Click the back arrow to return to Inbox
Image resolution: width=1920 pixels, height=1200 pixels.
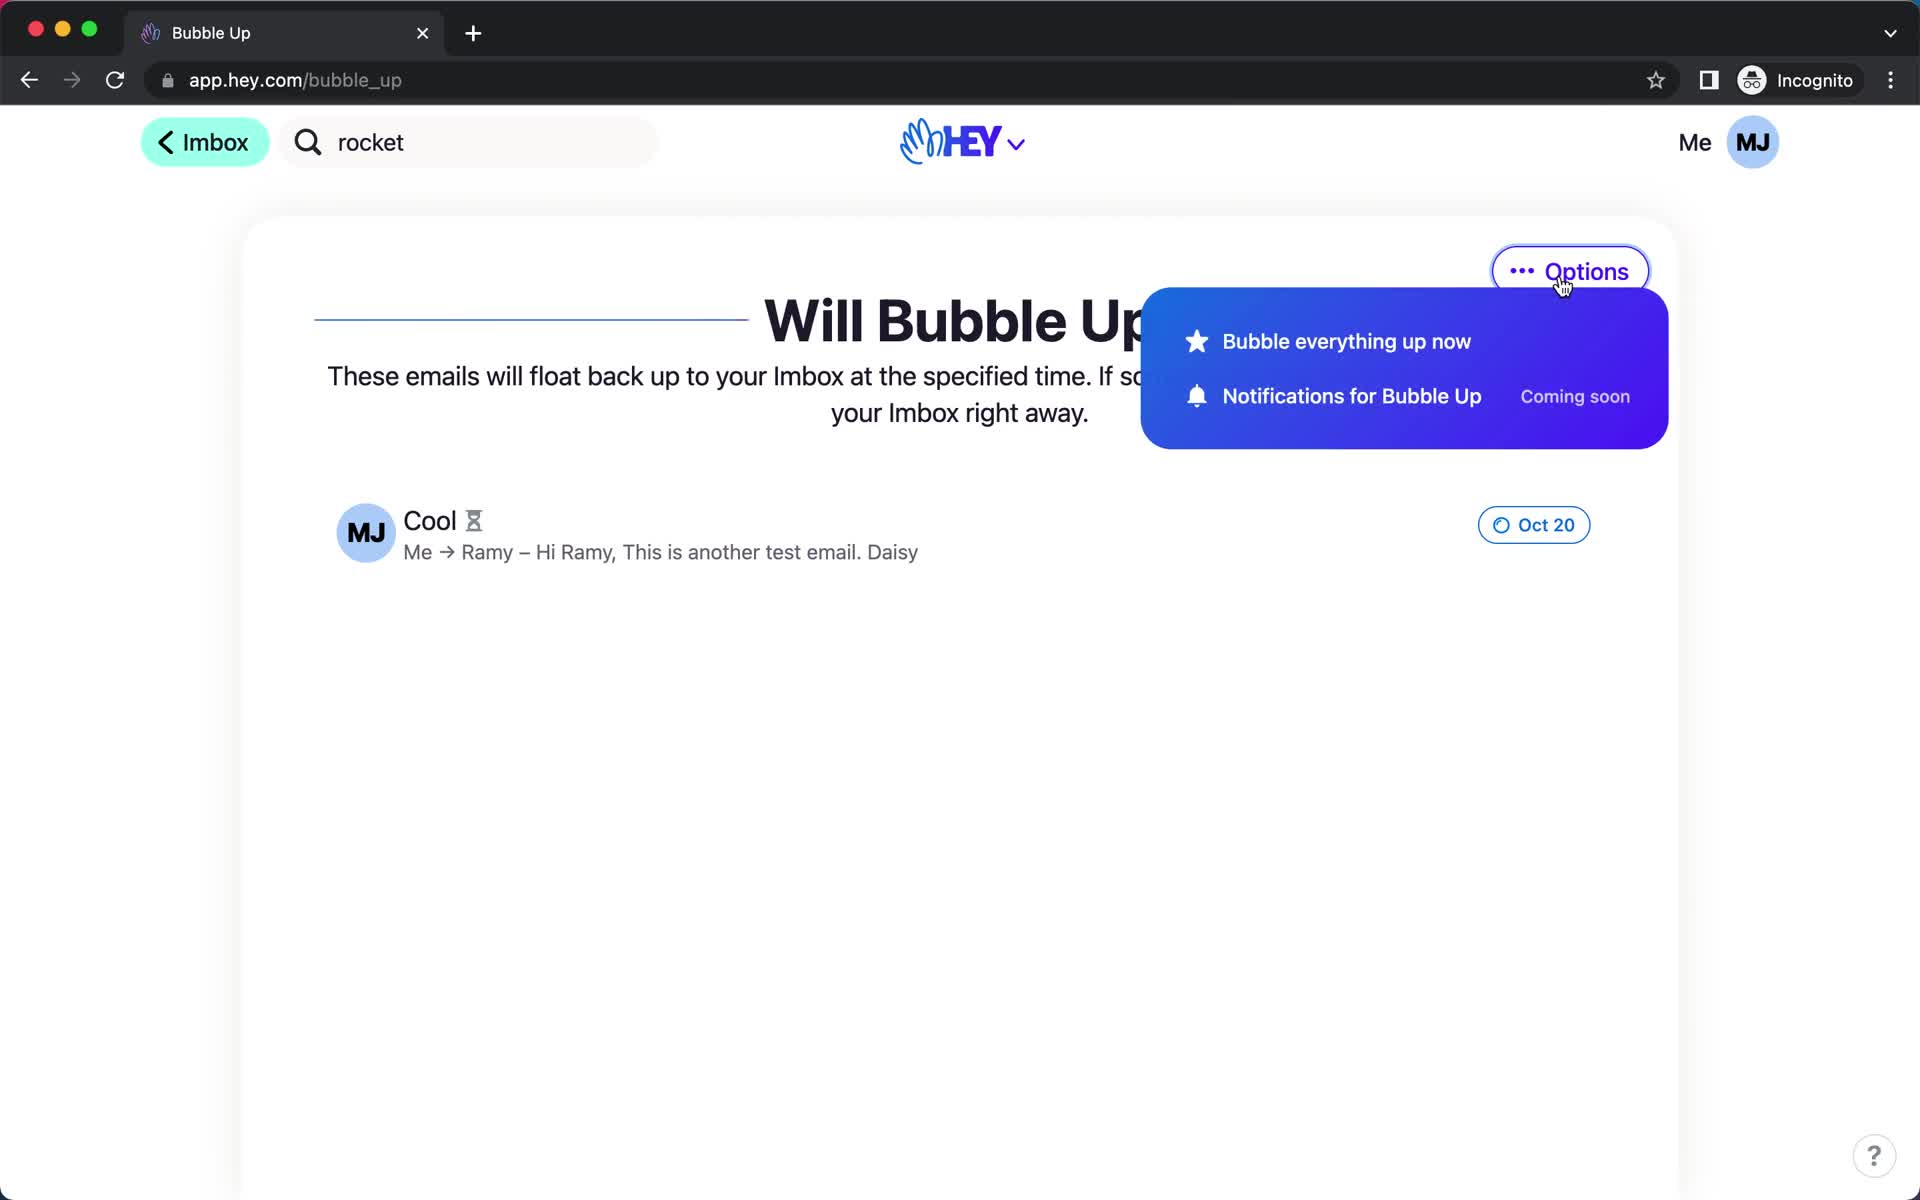pos(166,141)
